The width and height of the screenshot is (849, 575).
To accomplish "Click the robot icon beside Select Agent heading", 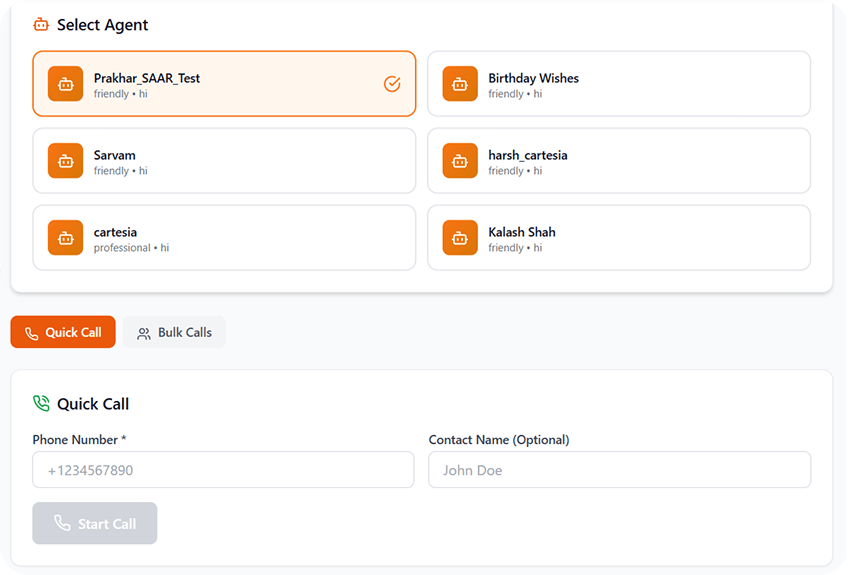I will (41, 24).
